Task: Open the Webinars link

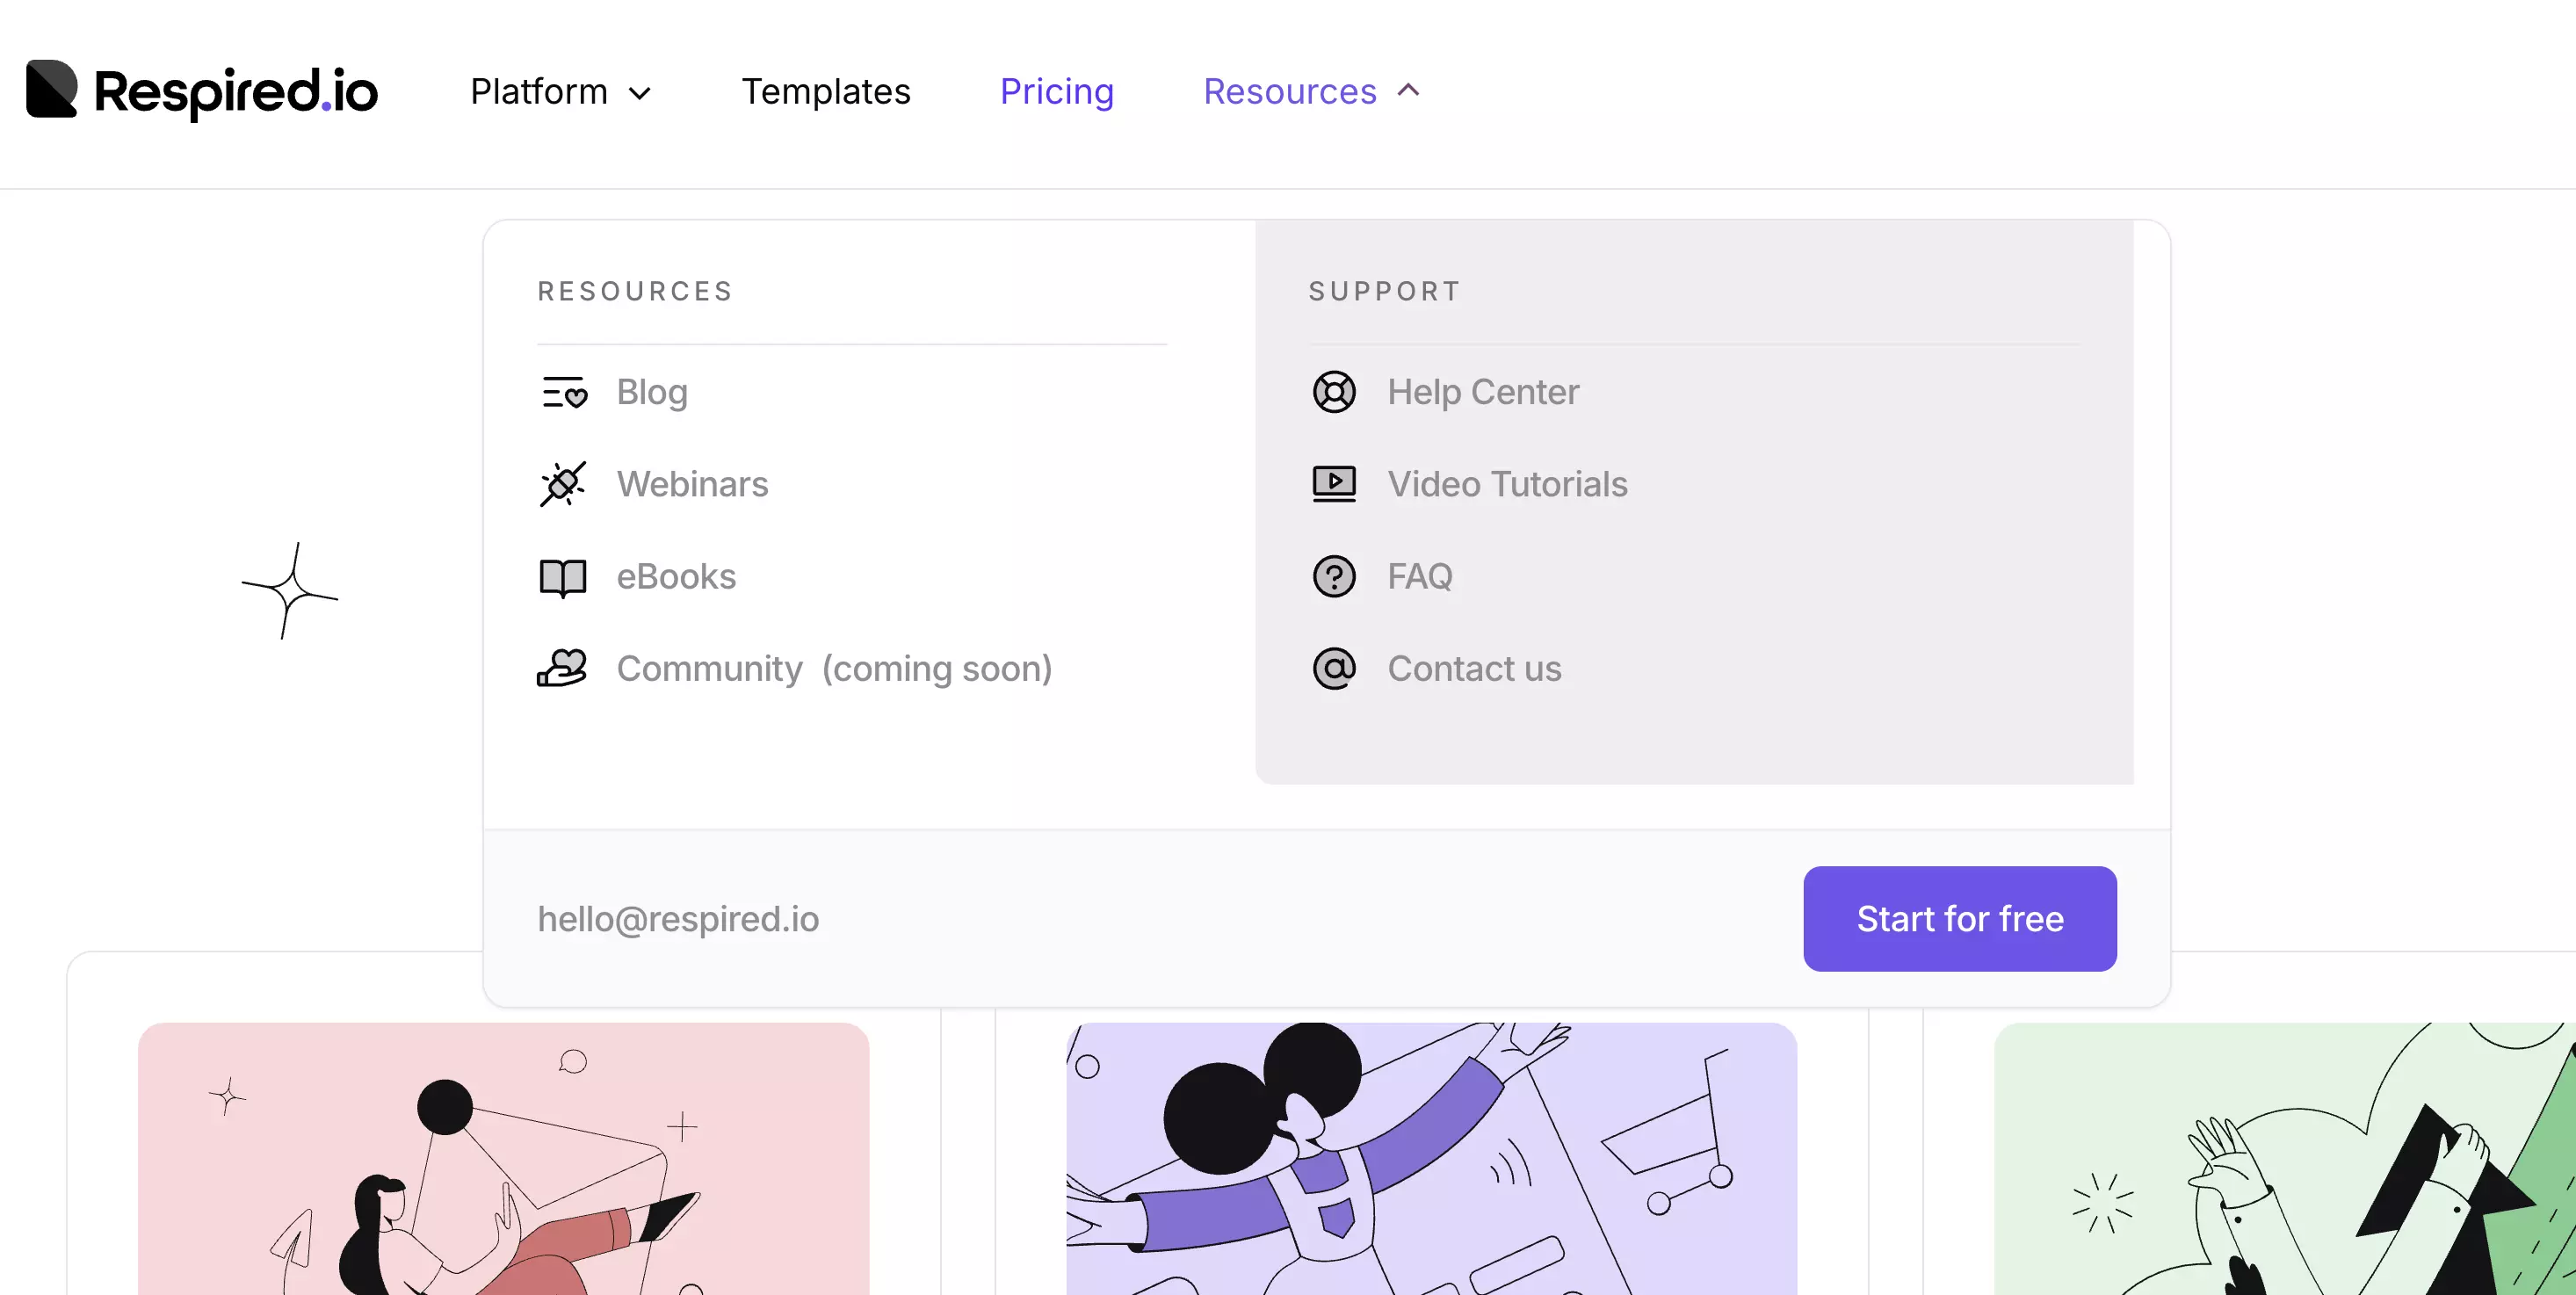Action: pos(692,484)
